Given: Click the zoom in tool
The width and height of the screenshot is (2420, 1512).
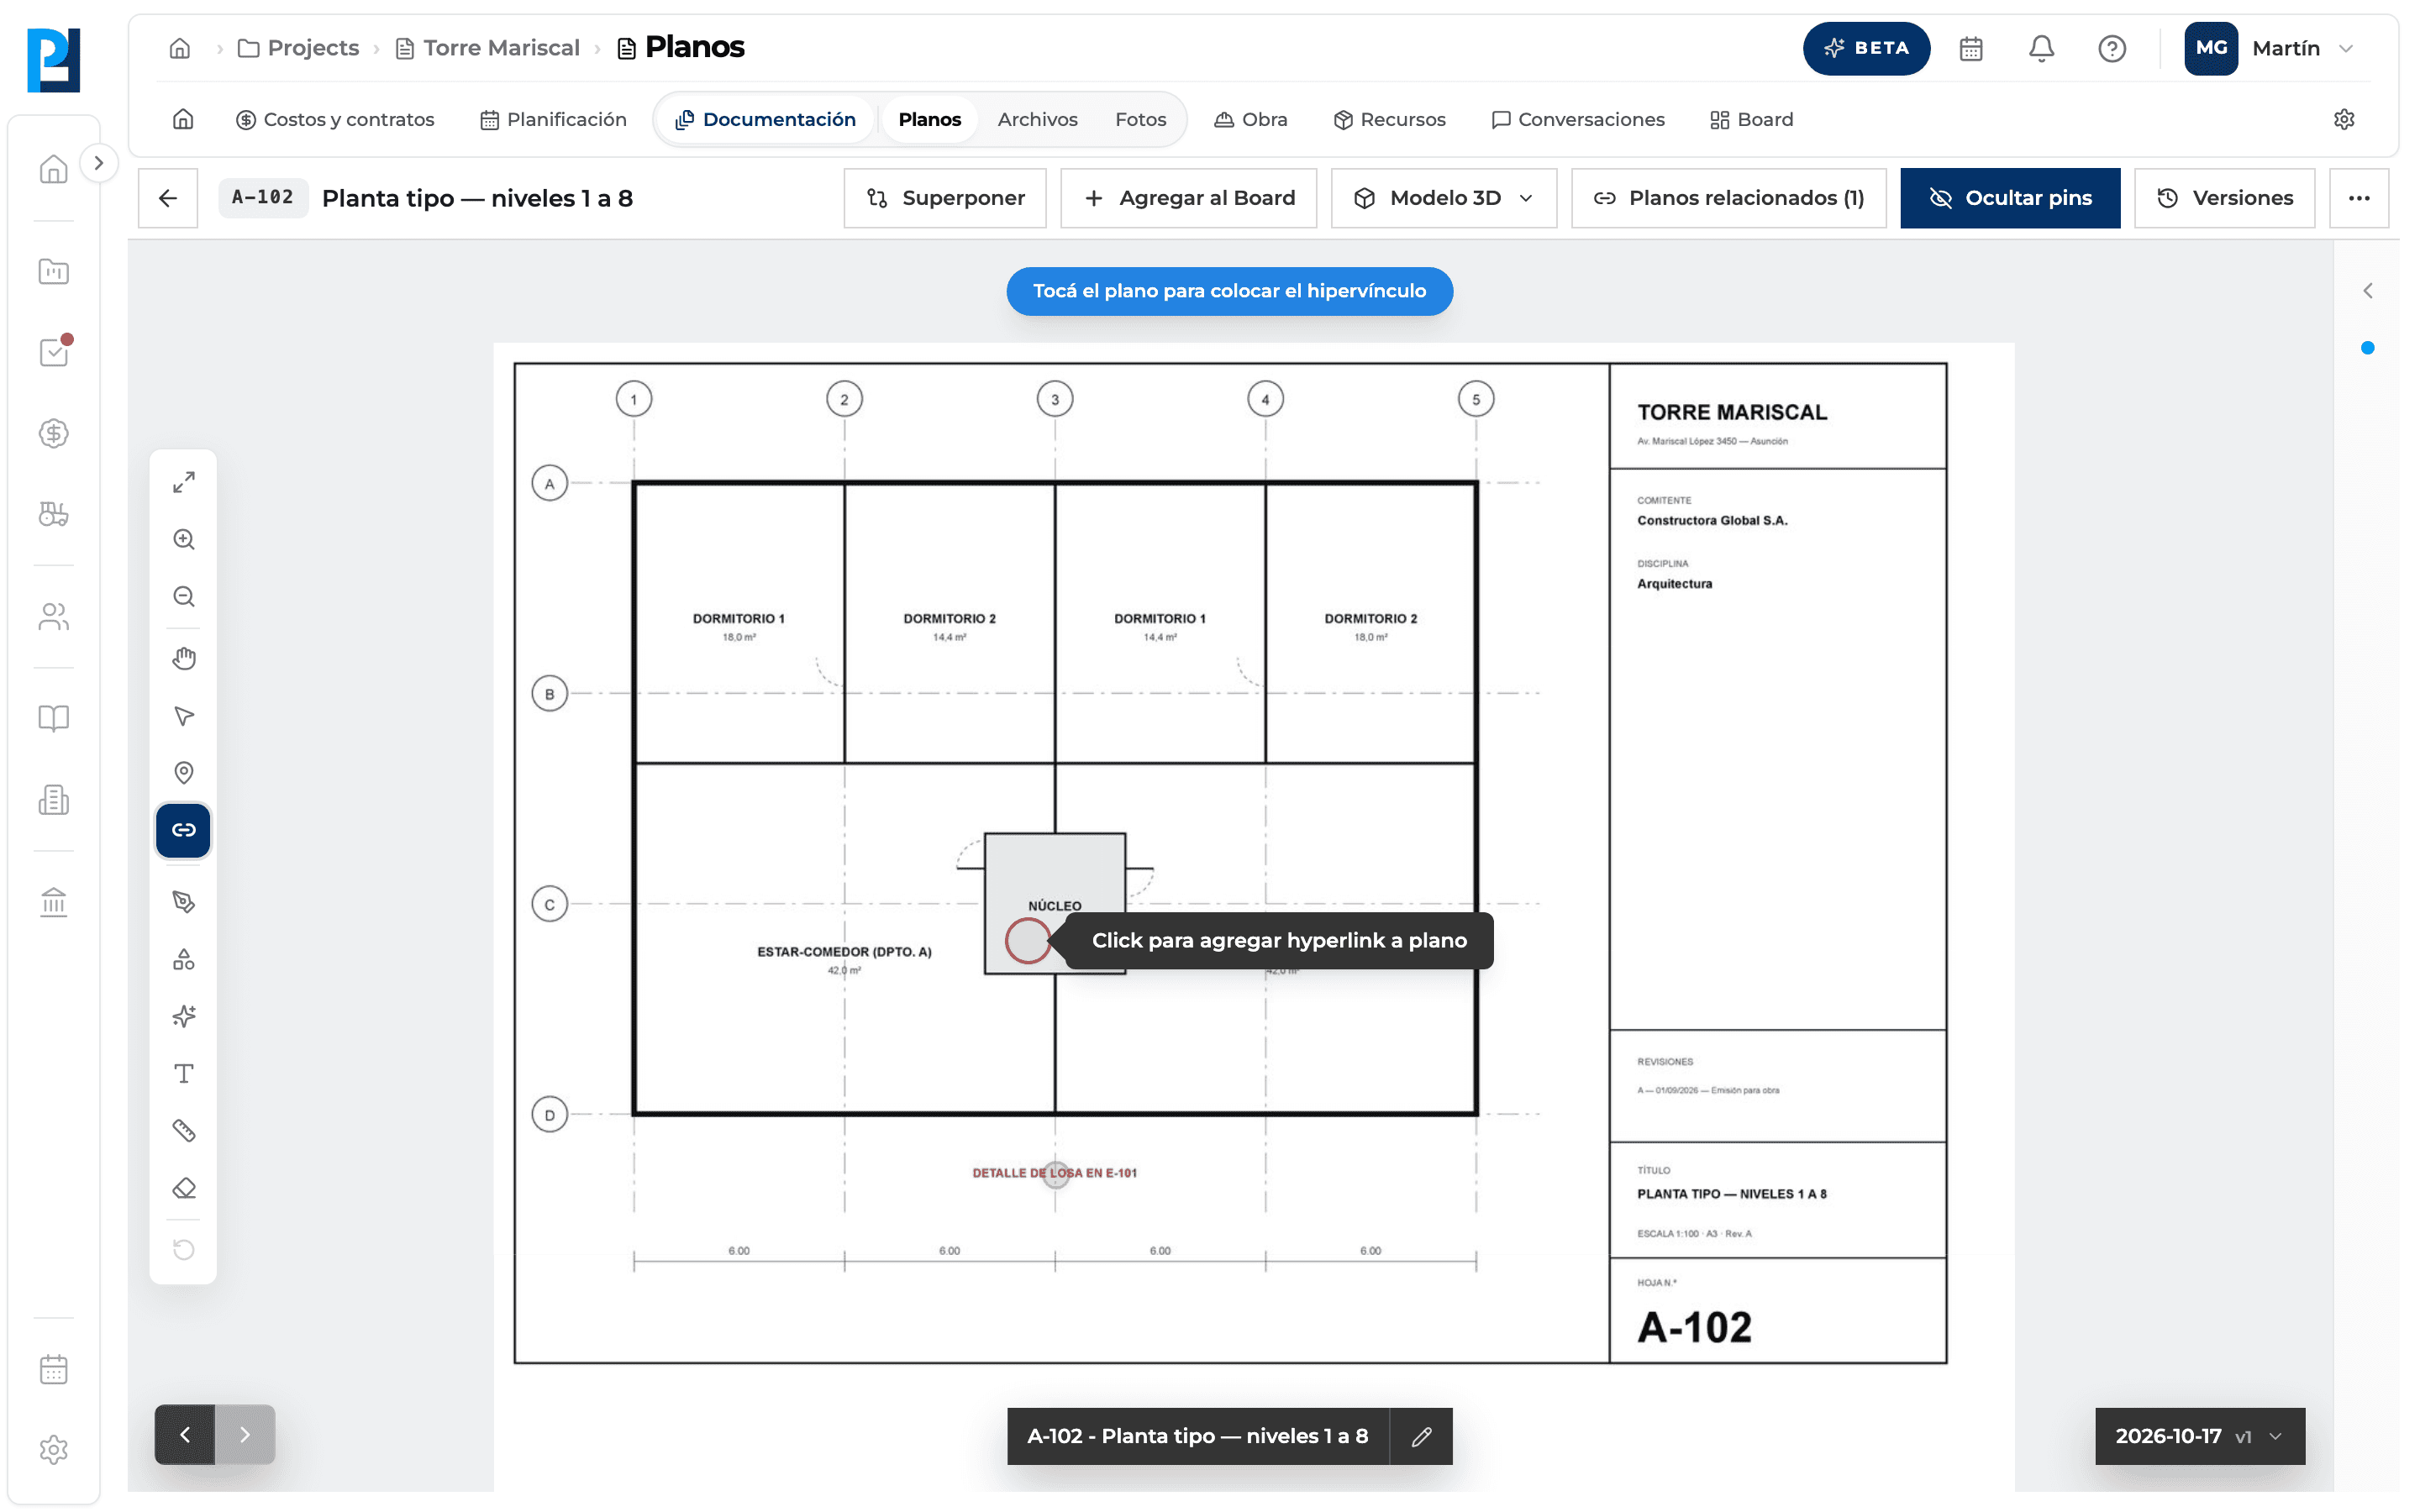Looking at the screenshot, I should click(183, 540).
